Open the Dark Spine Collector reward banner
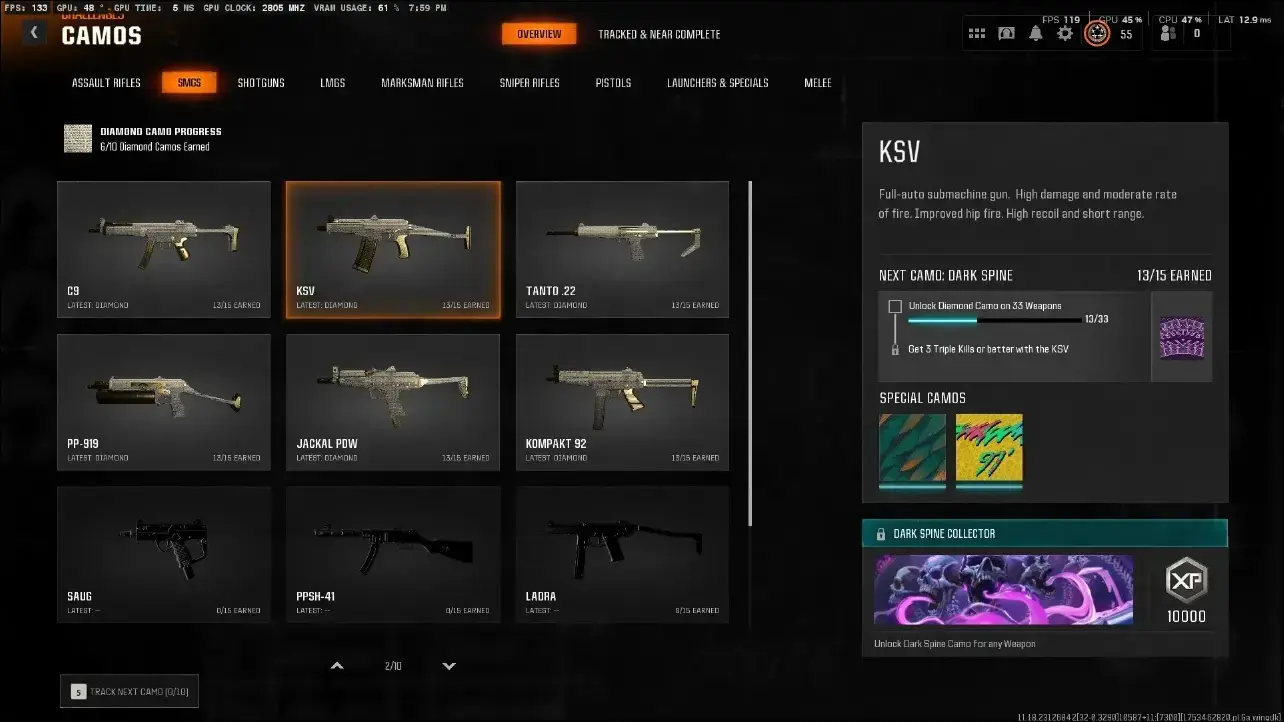The width and height of the screenshot is (1284, 722). coord(1045,588)
